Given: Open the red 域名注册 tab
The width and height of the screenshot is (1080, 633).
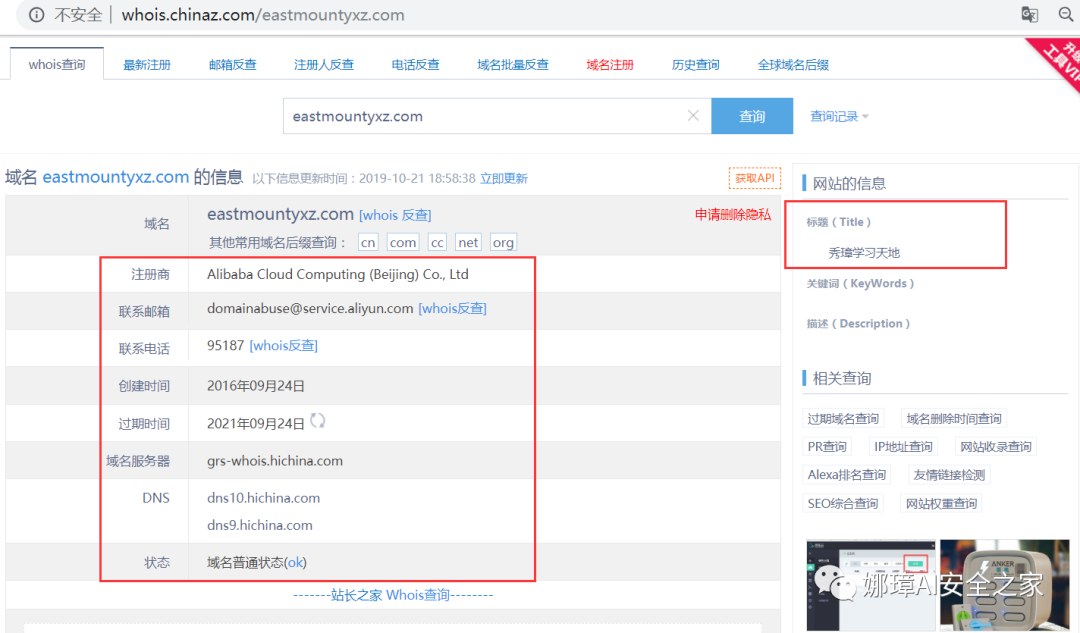Looking at the screenshot, I should (x=610, y=65).
